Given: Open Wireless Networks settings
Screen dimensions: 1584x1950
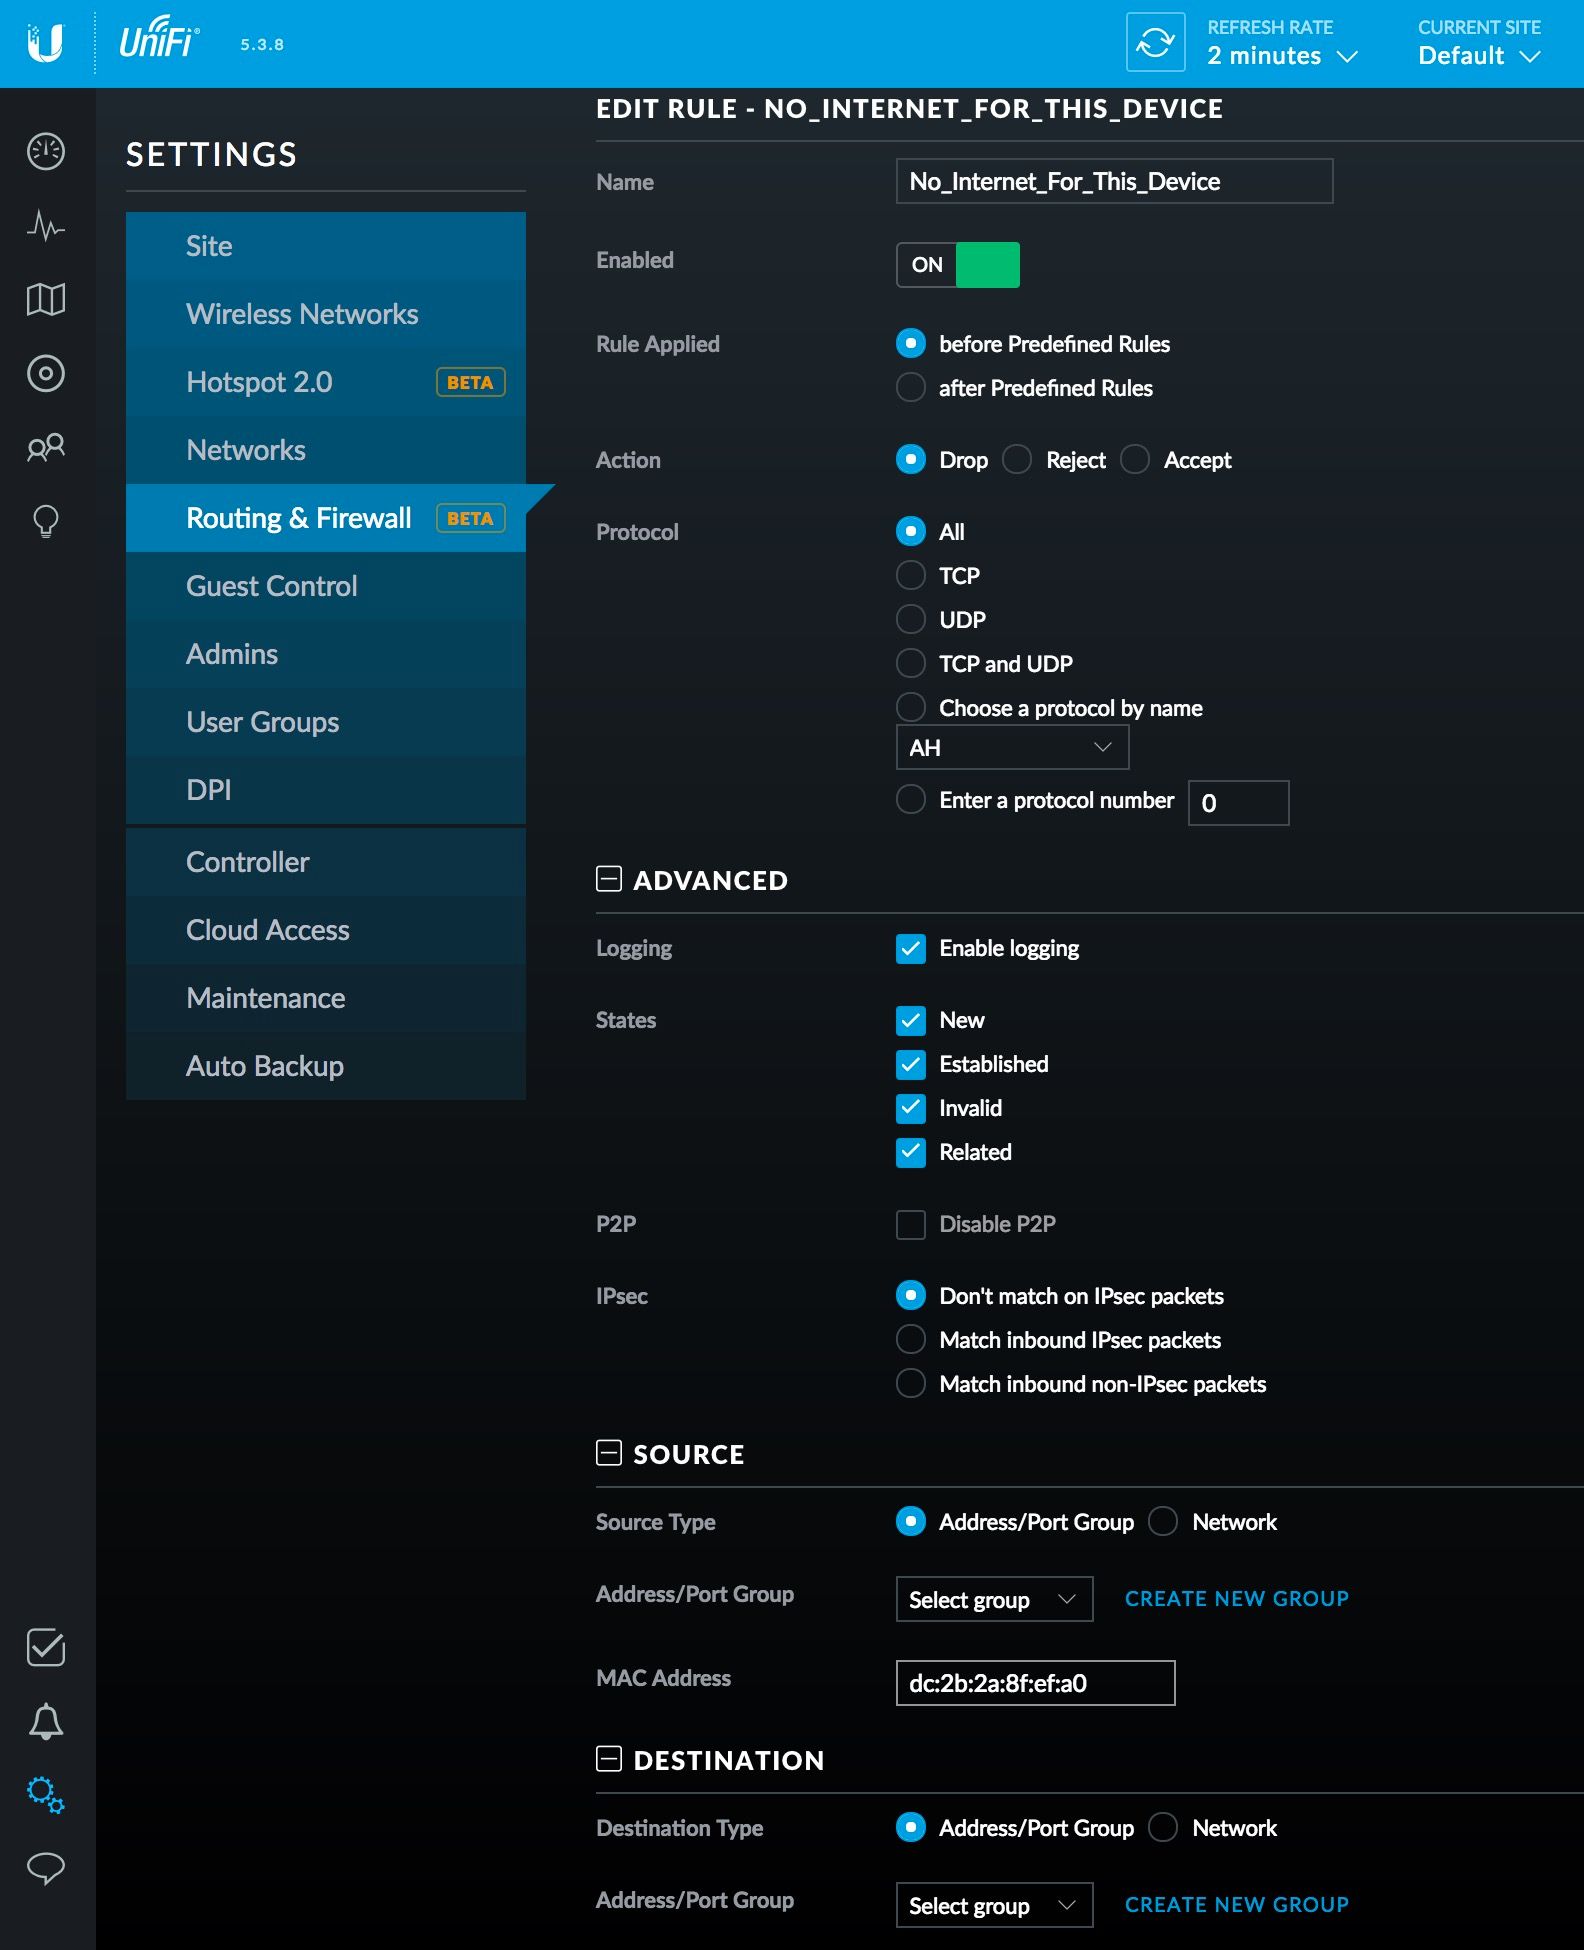Looking at the screenshot, I should [x=302, y=314].
